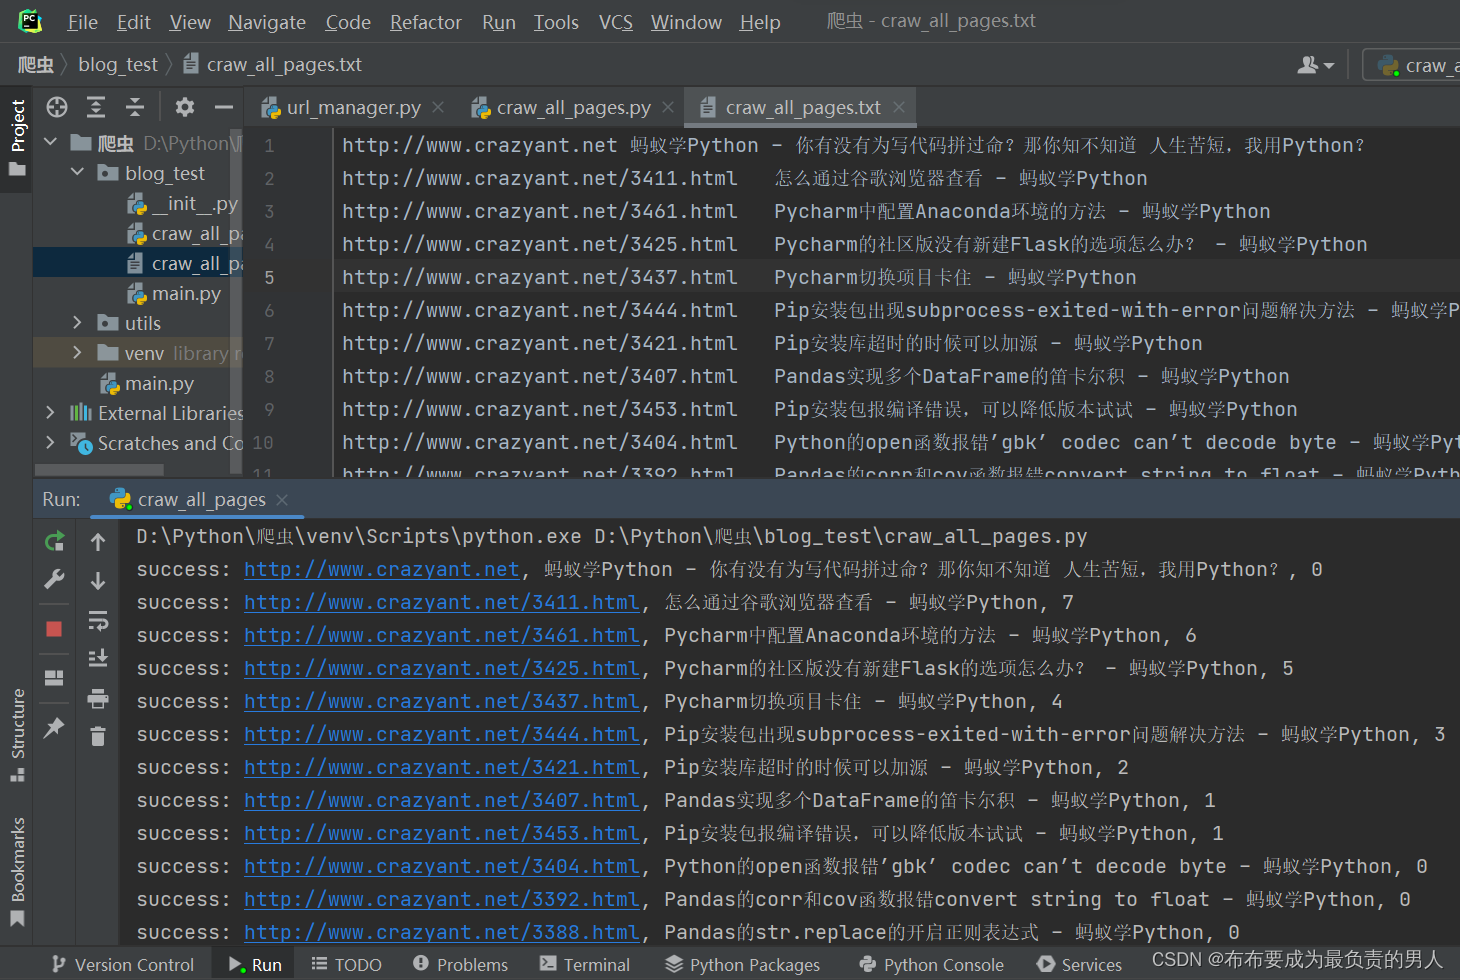
Task: Click Up the stack trace arrow
Action: click(98, 542)
